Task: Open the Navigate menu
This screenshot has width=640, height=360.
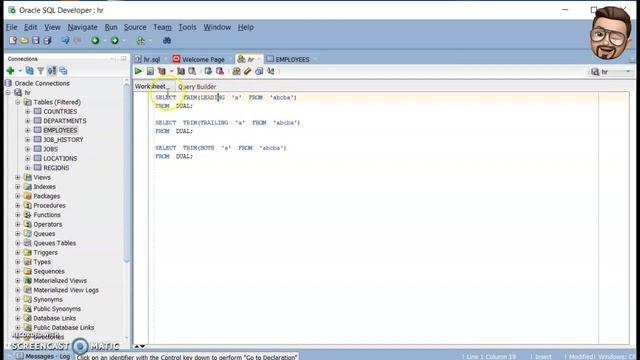Action: pos(82,27)
